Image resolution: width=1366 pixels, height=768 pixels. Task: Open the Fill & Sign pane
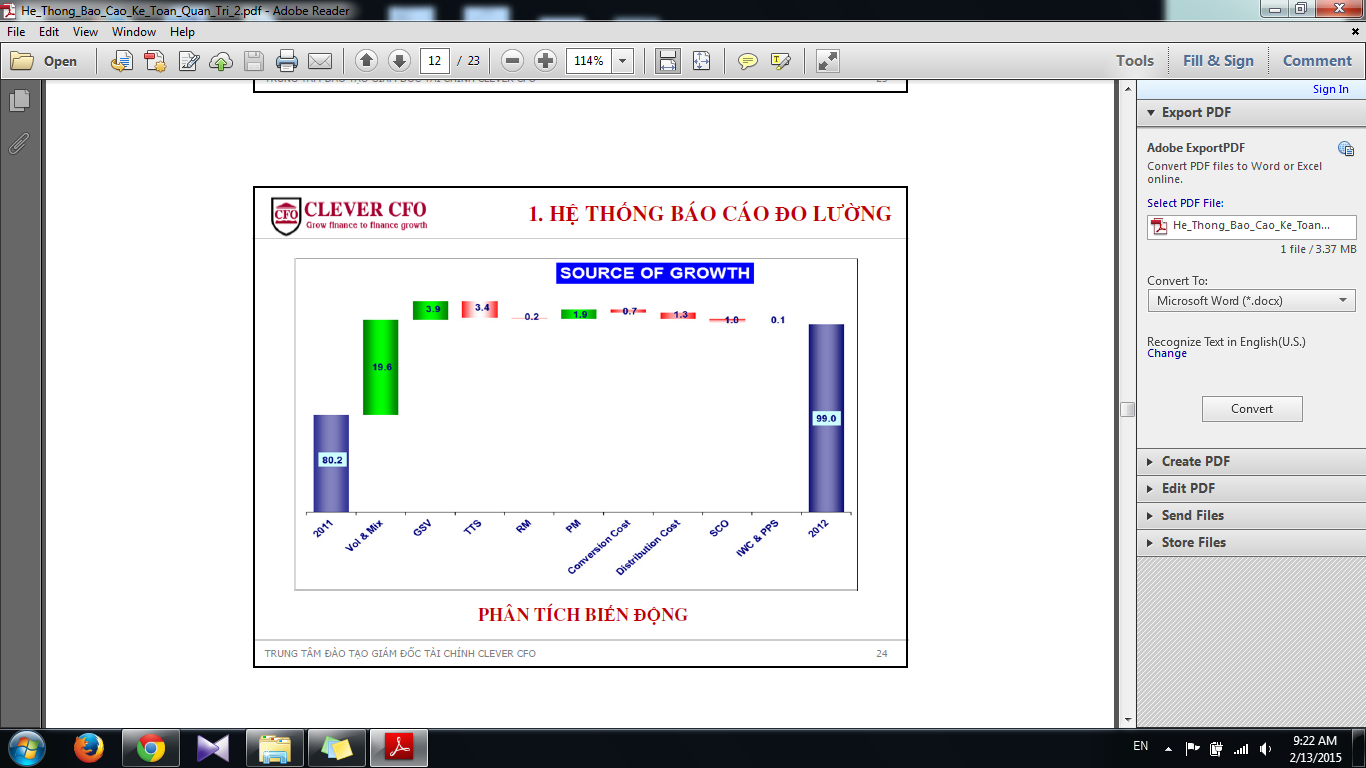pos(1217,61)
